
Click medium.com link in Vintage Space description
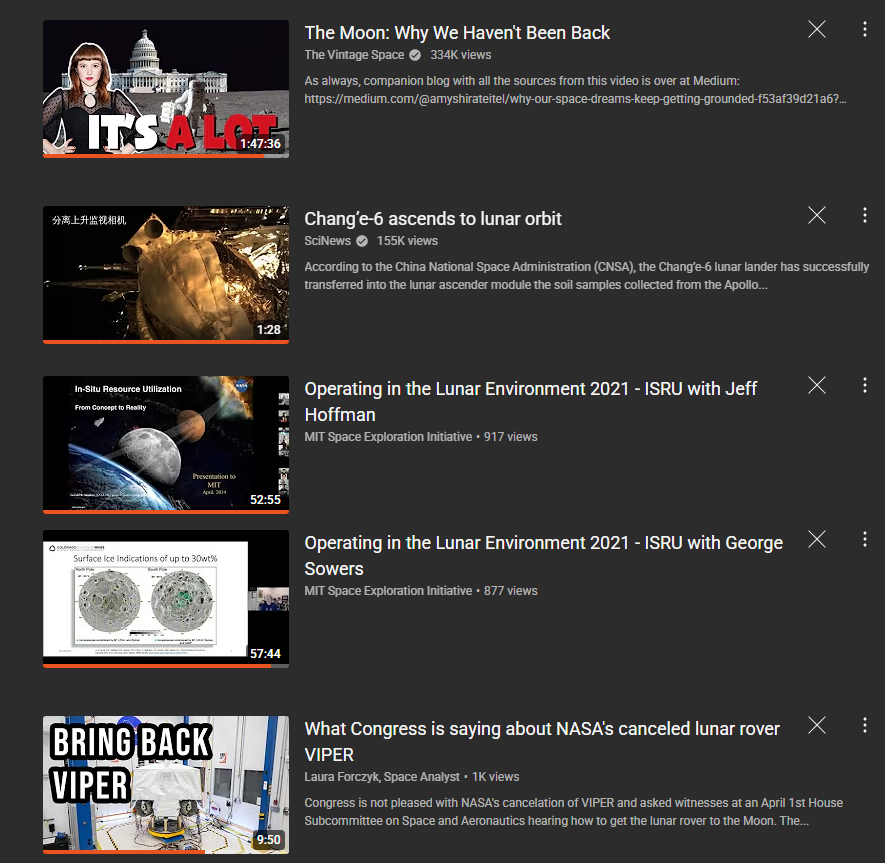click(575, 99)
